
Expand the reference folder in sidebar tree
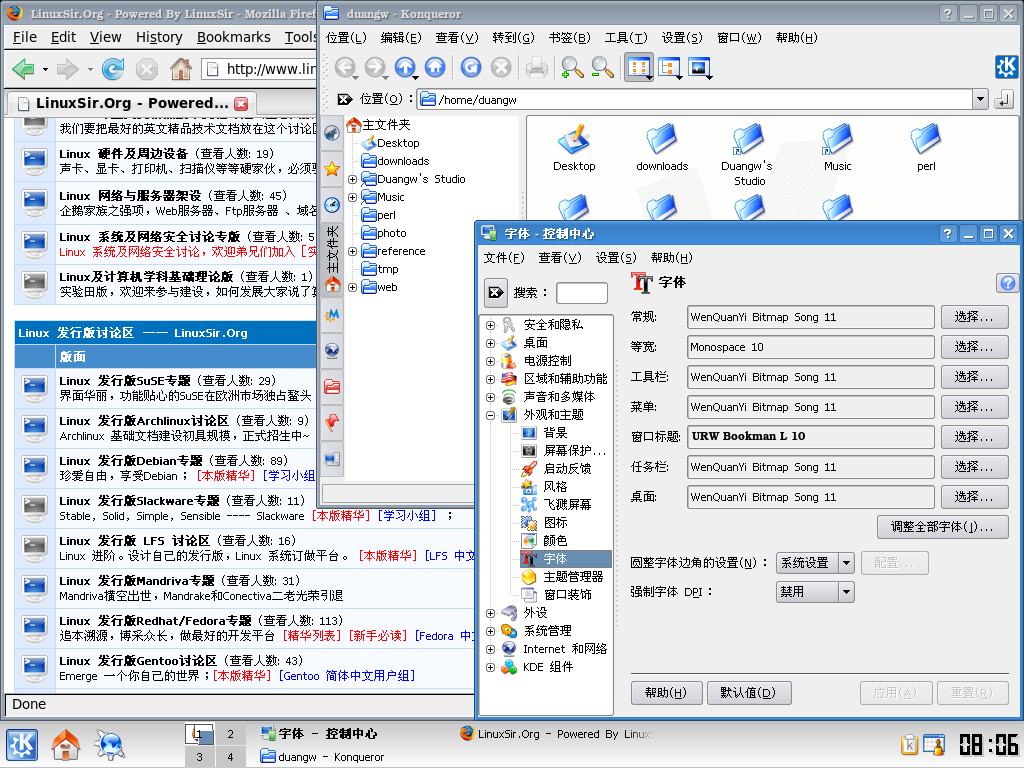[353, 251]
